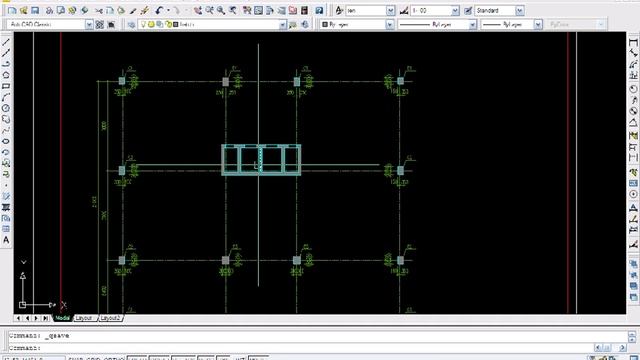Click the Copy icon in the toolbar
The height and width of the screenshot is (360, 640).
click(x=110, y=11)
